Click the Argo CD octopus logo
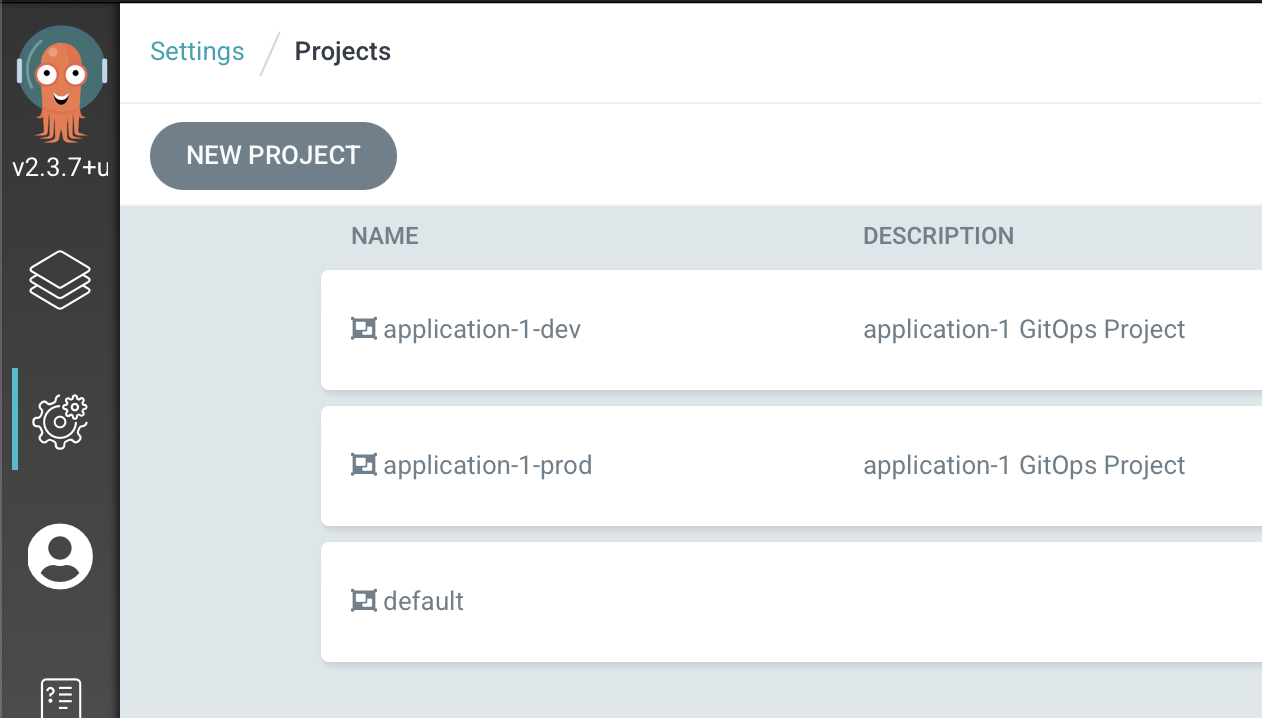Viewport: 1262px width, 718px height. 60,82
